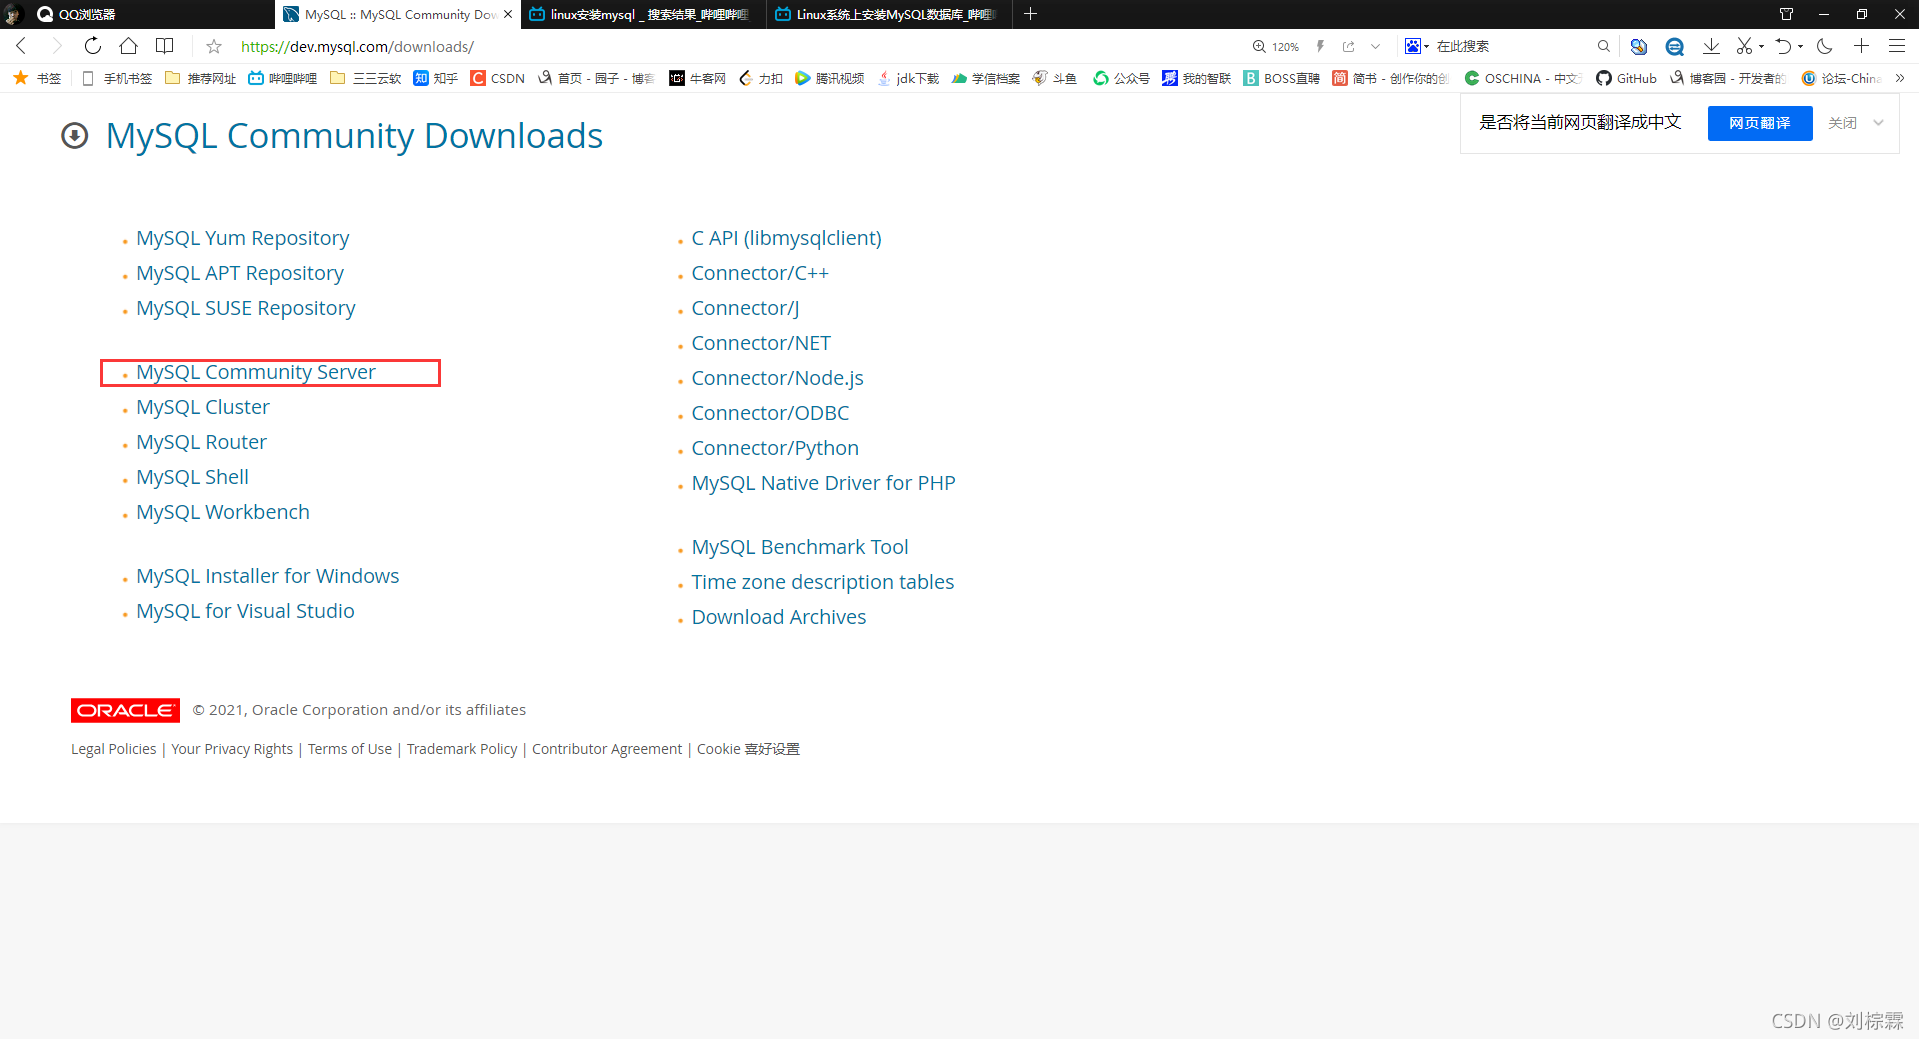Image resolution: width=1919 pixels, height=1039 pixels.
Task: Click the lightning speed mode icon
Action: click(x=1320, y=46)
